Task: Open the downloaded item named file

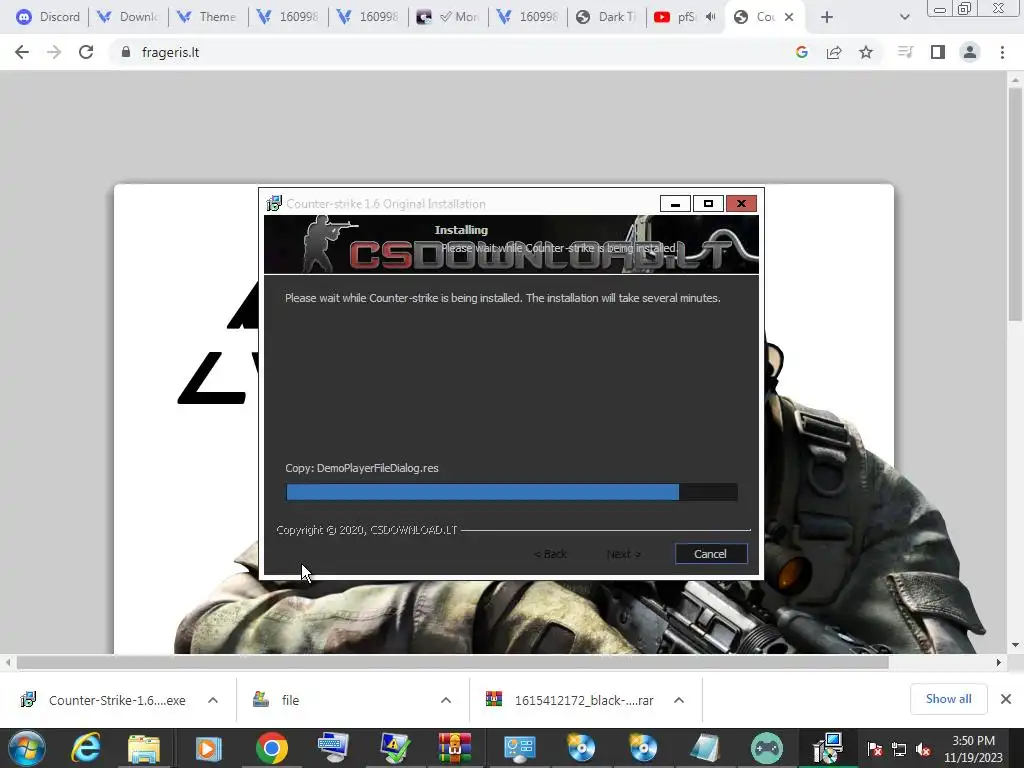Action: (x=276, y=700)
